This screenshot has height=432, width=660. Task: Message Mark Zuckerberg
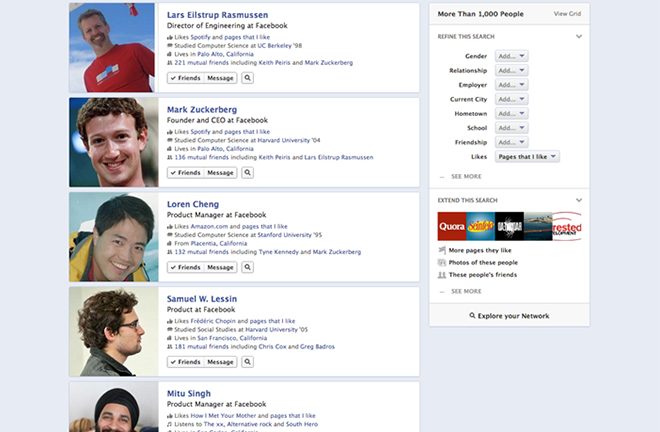tap(220, 173)
